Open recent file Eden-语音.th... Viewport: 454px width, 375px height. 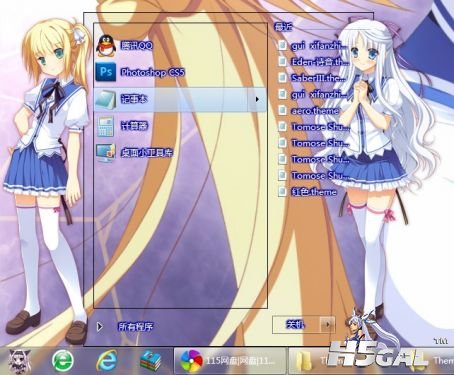(x=314, y=61)
